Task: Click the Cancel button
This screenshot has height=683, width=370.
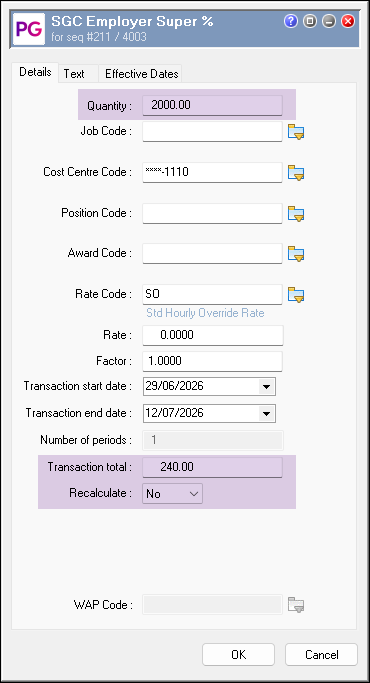Action: pyautogui.click(x=321, y=655)
